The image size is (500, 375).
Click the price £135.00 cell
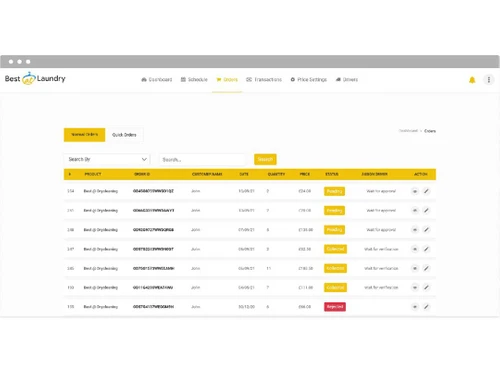(306, 230)
